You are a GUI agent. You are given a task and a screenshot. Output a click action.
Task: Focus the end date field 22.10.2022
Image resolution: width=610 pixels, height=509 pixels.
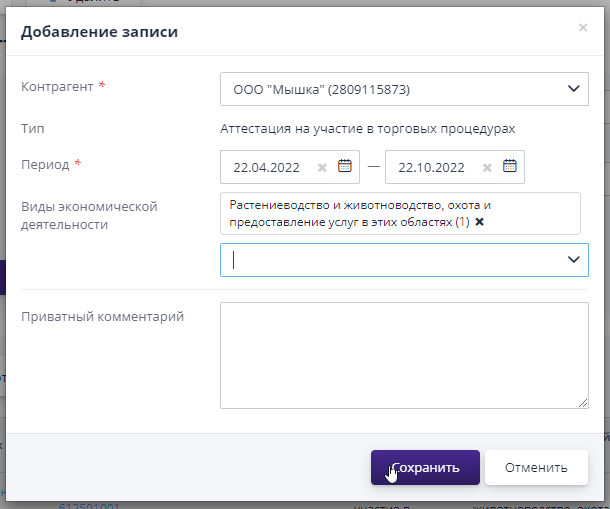point(434,168)
